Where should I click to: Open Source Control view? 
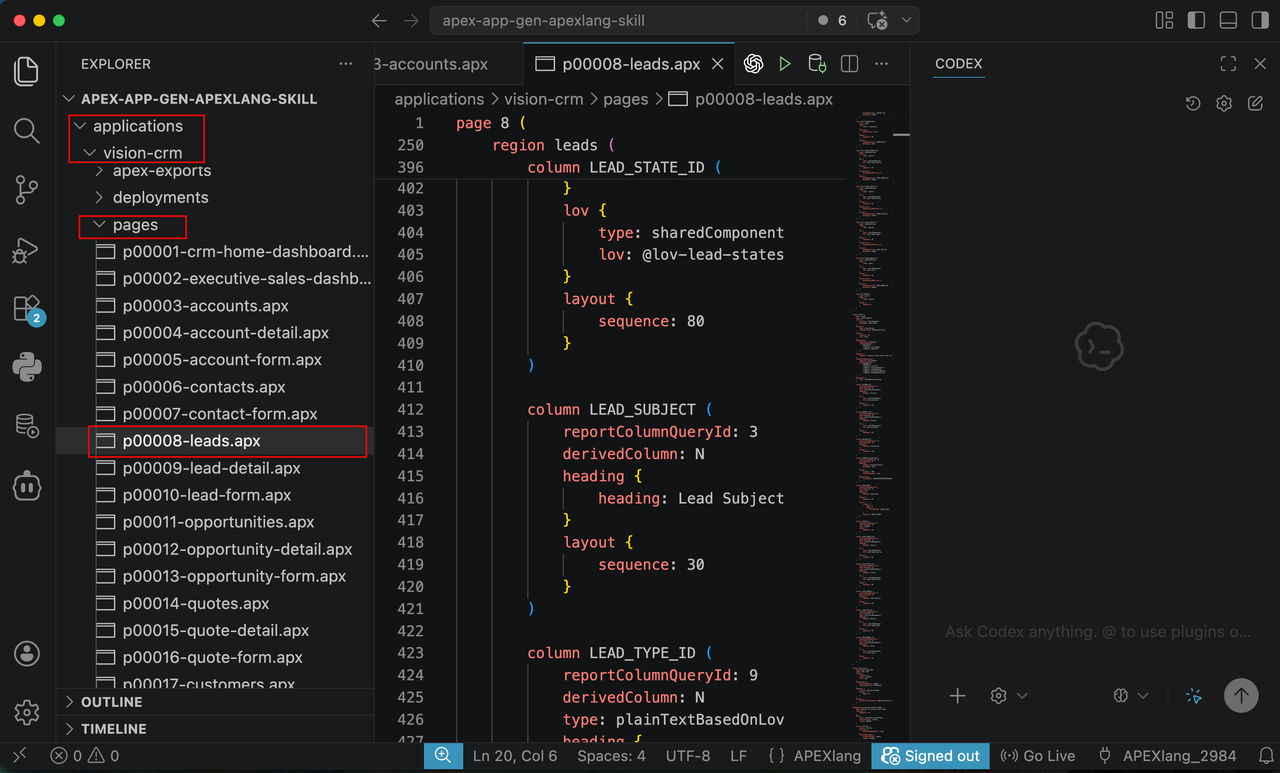click(27, 189)
